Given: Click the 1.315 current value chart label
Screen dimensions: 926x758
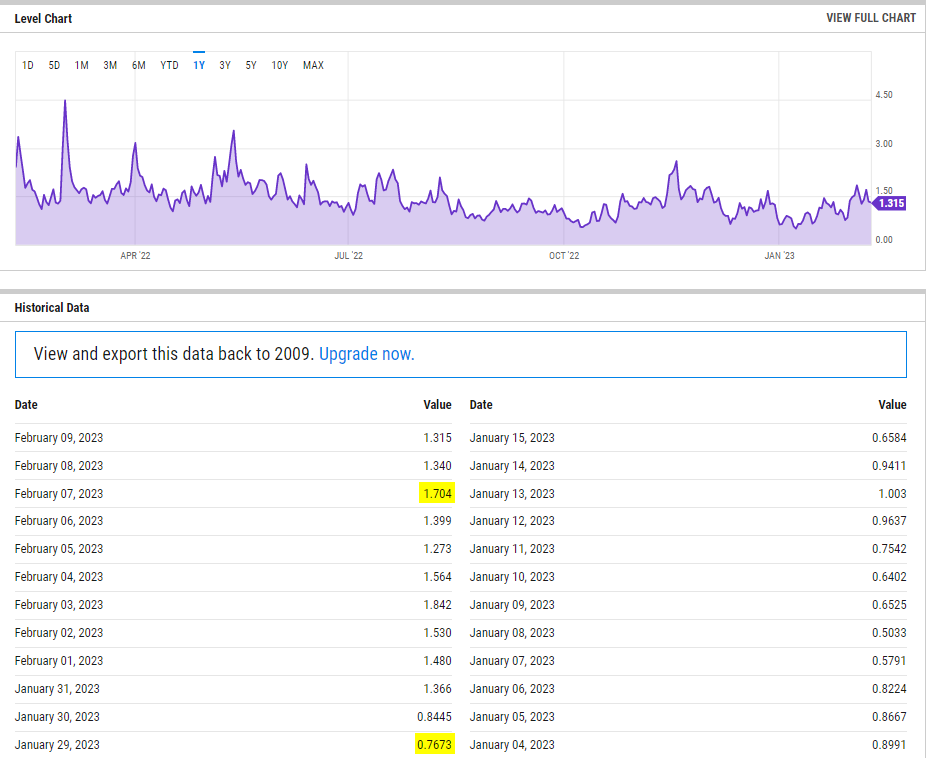Looking at the screenshot, I should tap(889, 203).
